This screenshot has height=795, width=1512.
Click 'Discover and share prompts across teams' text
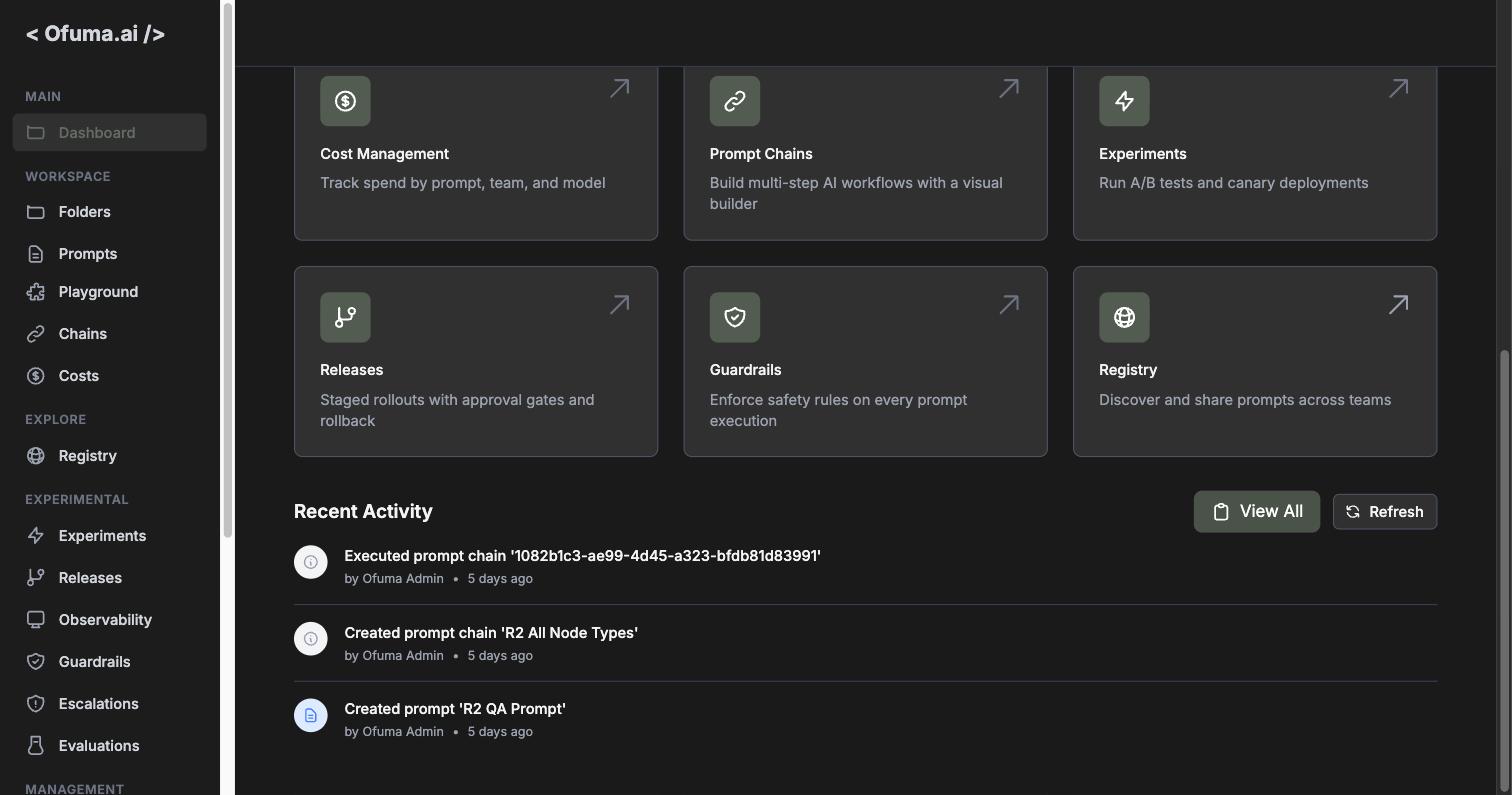tap(1245, 400)
